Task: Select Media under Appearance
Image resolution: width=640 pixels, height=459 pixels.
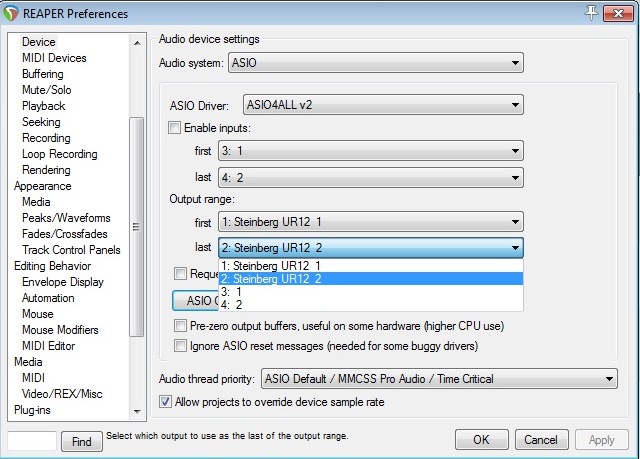Action: click(36, 202)
